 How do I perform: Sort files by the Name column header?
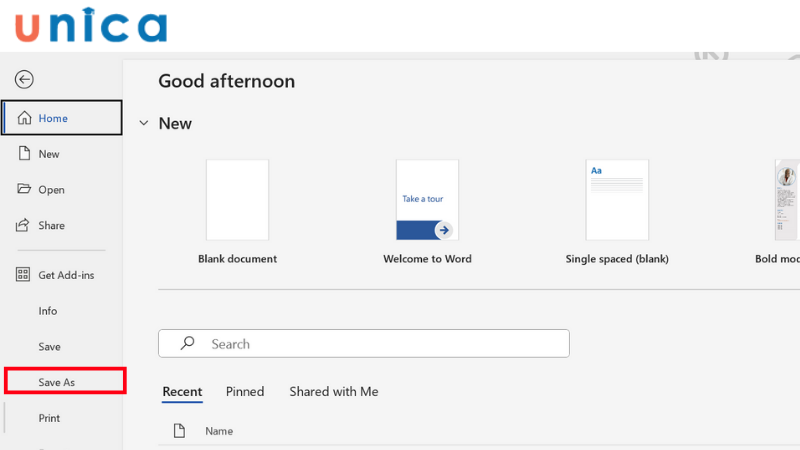[x=219, y=431]
